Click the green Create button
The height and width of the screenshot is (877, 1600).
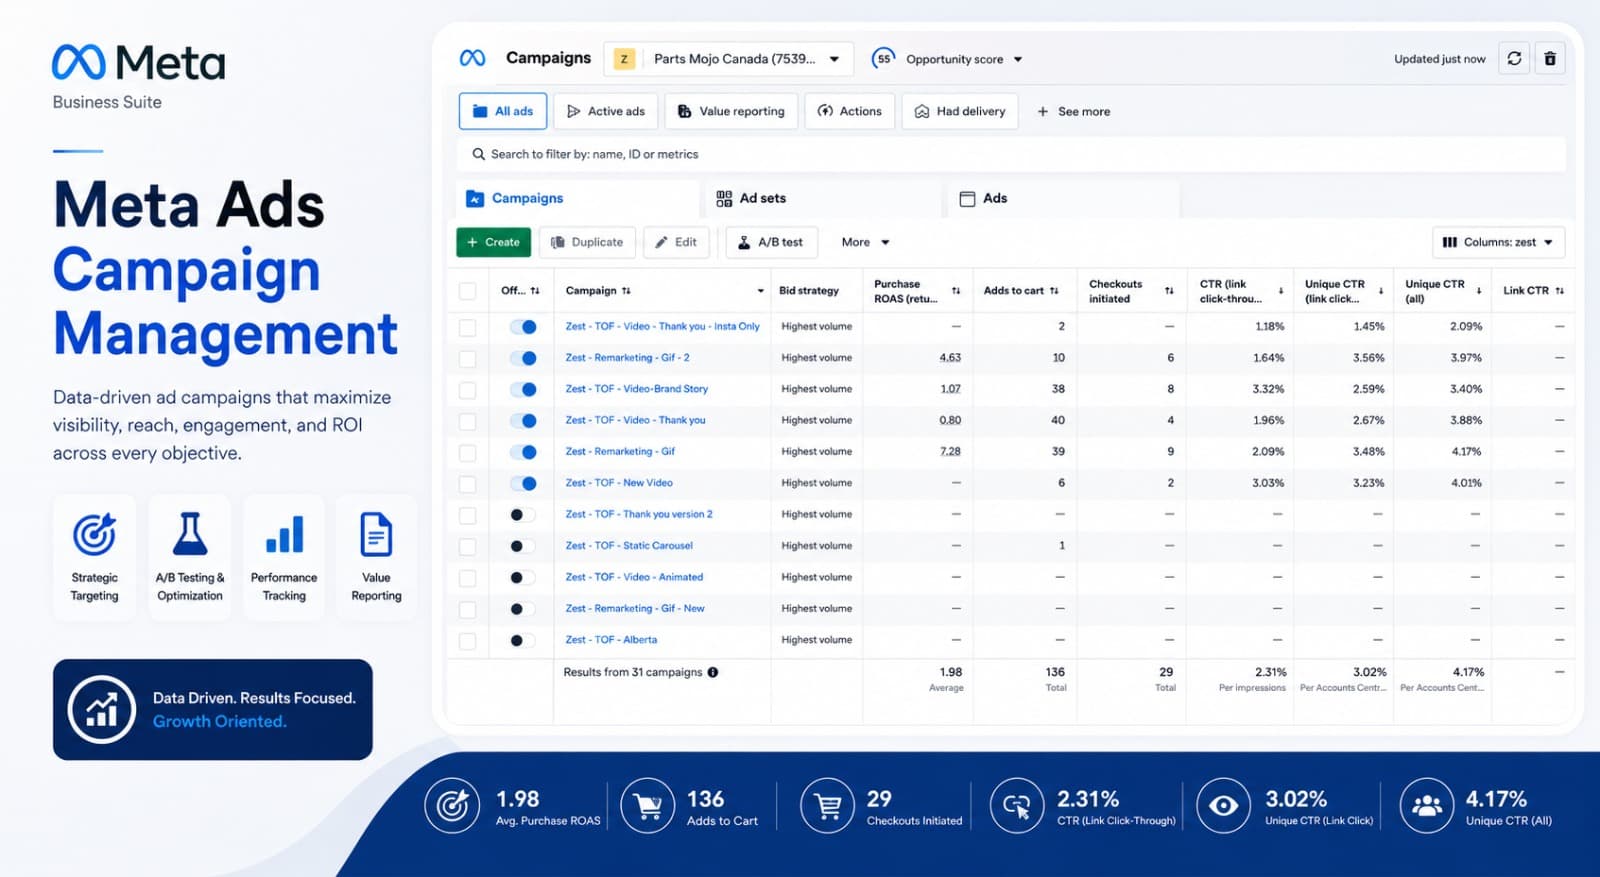[494, 242]
